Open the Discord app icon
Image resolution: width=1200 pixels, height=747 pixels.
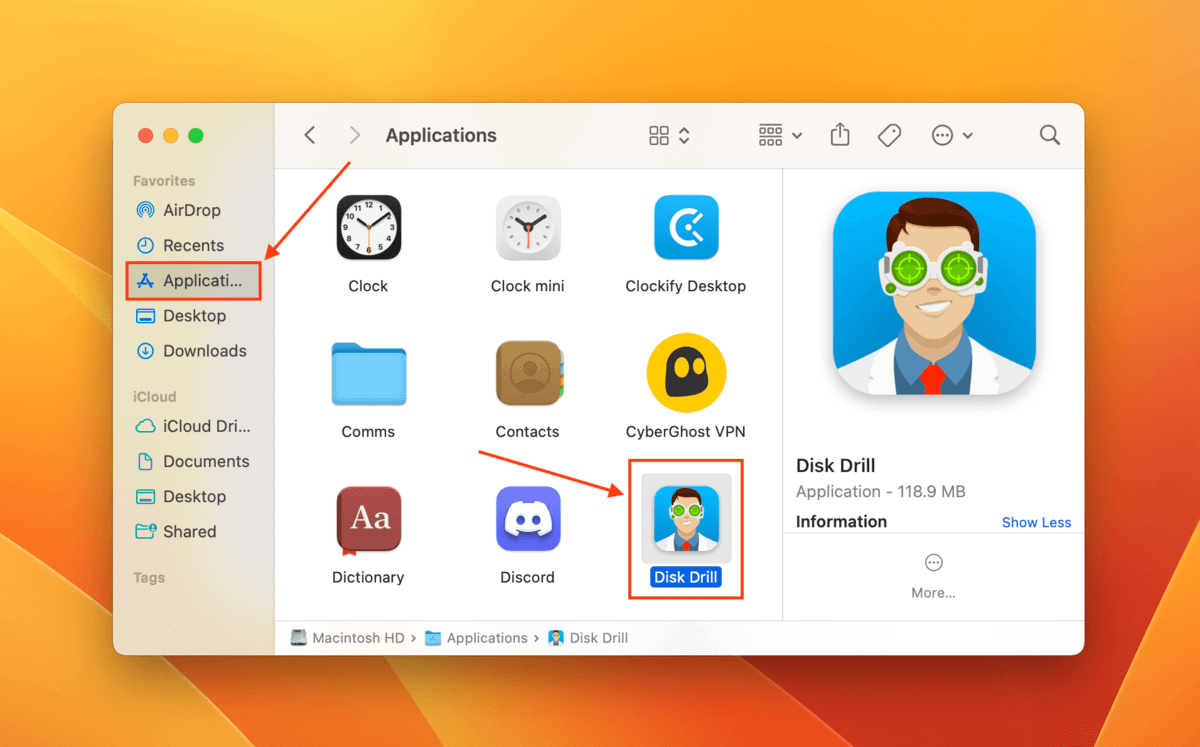pyautogui.click(x=527, y=519)
